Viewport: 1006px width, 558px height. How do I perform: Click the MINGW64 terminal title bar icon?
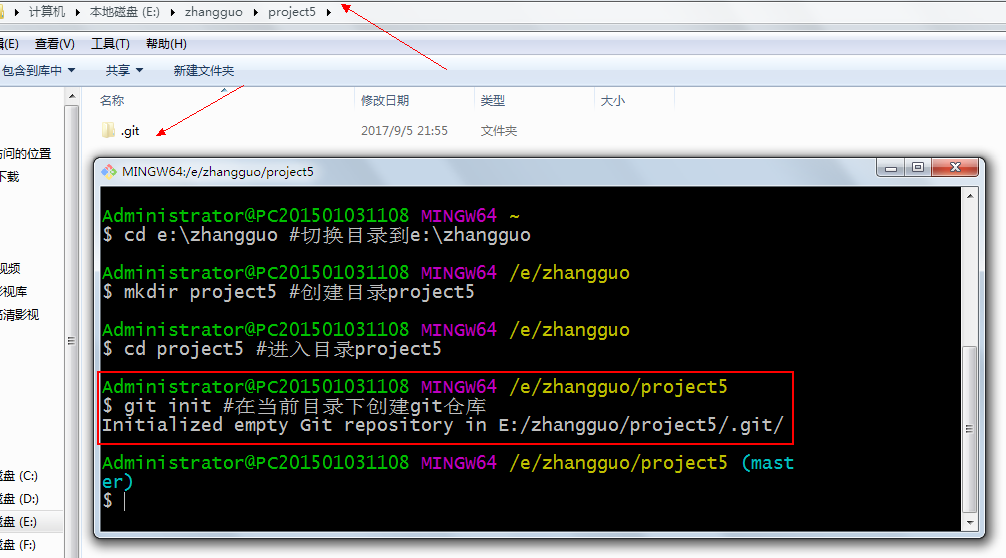pos(110,171)
